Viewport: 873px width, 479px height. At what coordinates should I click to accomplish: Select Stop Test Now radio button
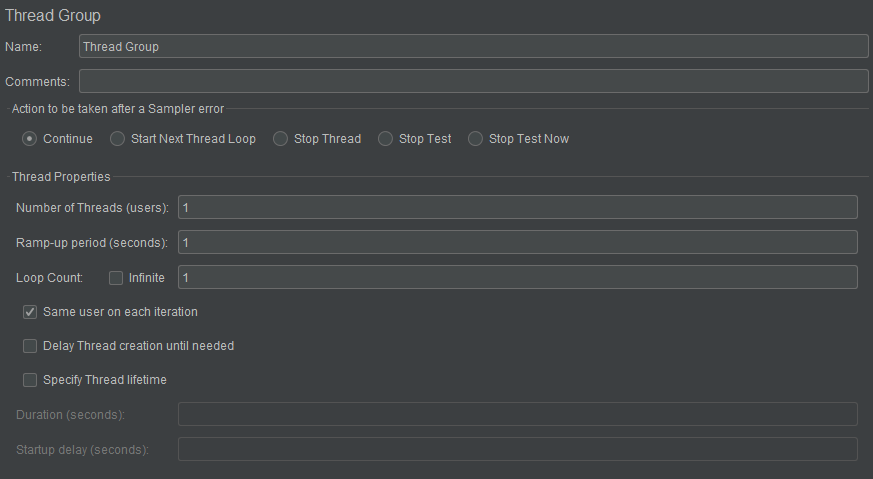click(475, 139)
